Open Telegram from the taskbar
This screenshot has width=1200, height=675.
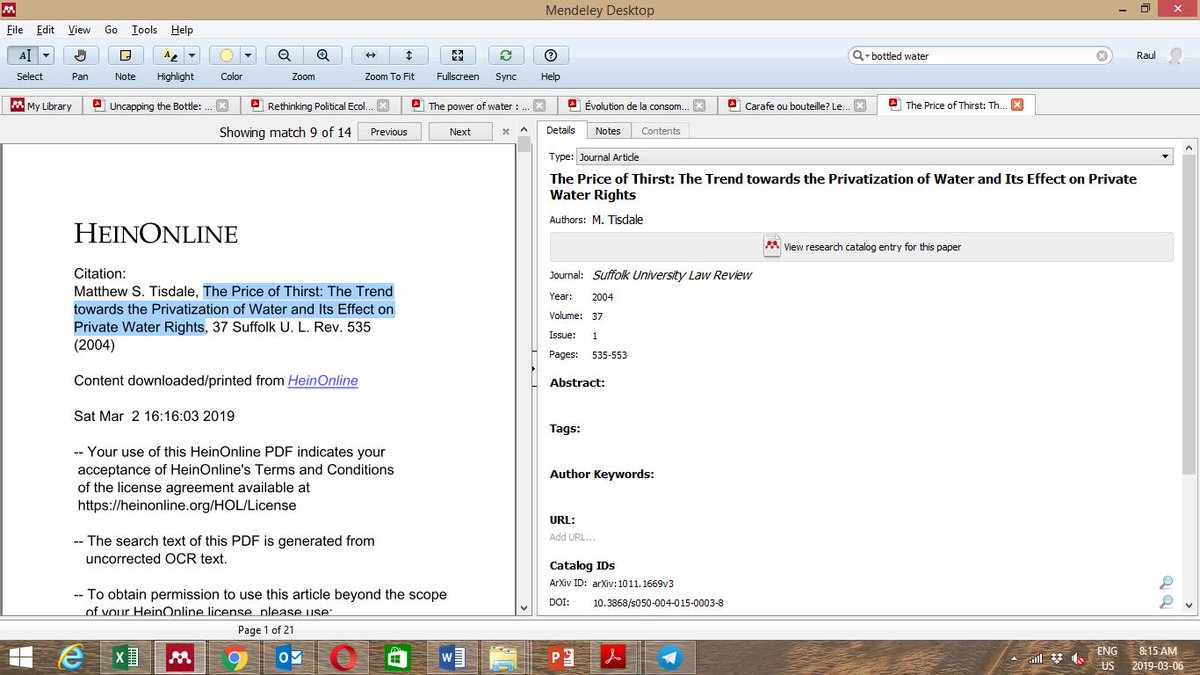(x=670, y=657)
